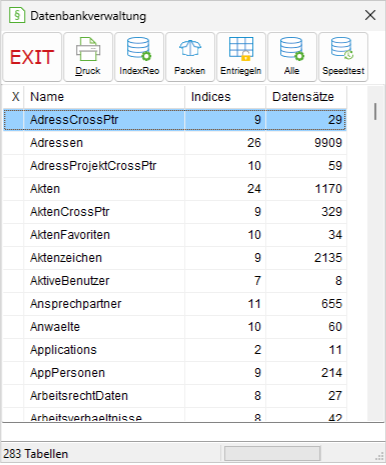
Task: Select the Applications table row
Action: pyautogui.click(x=175, y=350)
